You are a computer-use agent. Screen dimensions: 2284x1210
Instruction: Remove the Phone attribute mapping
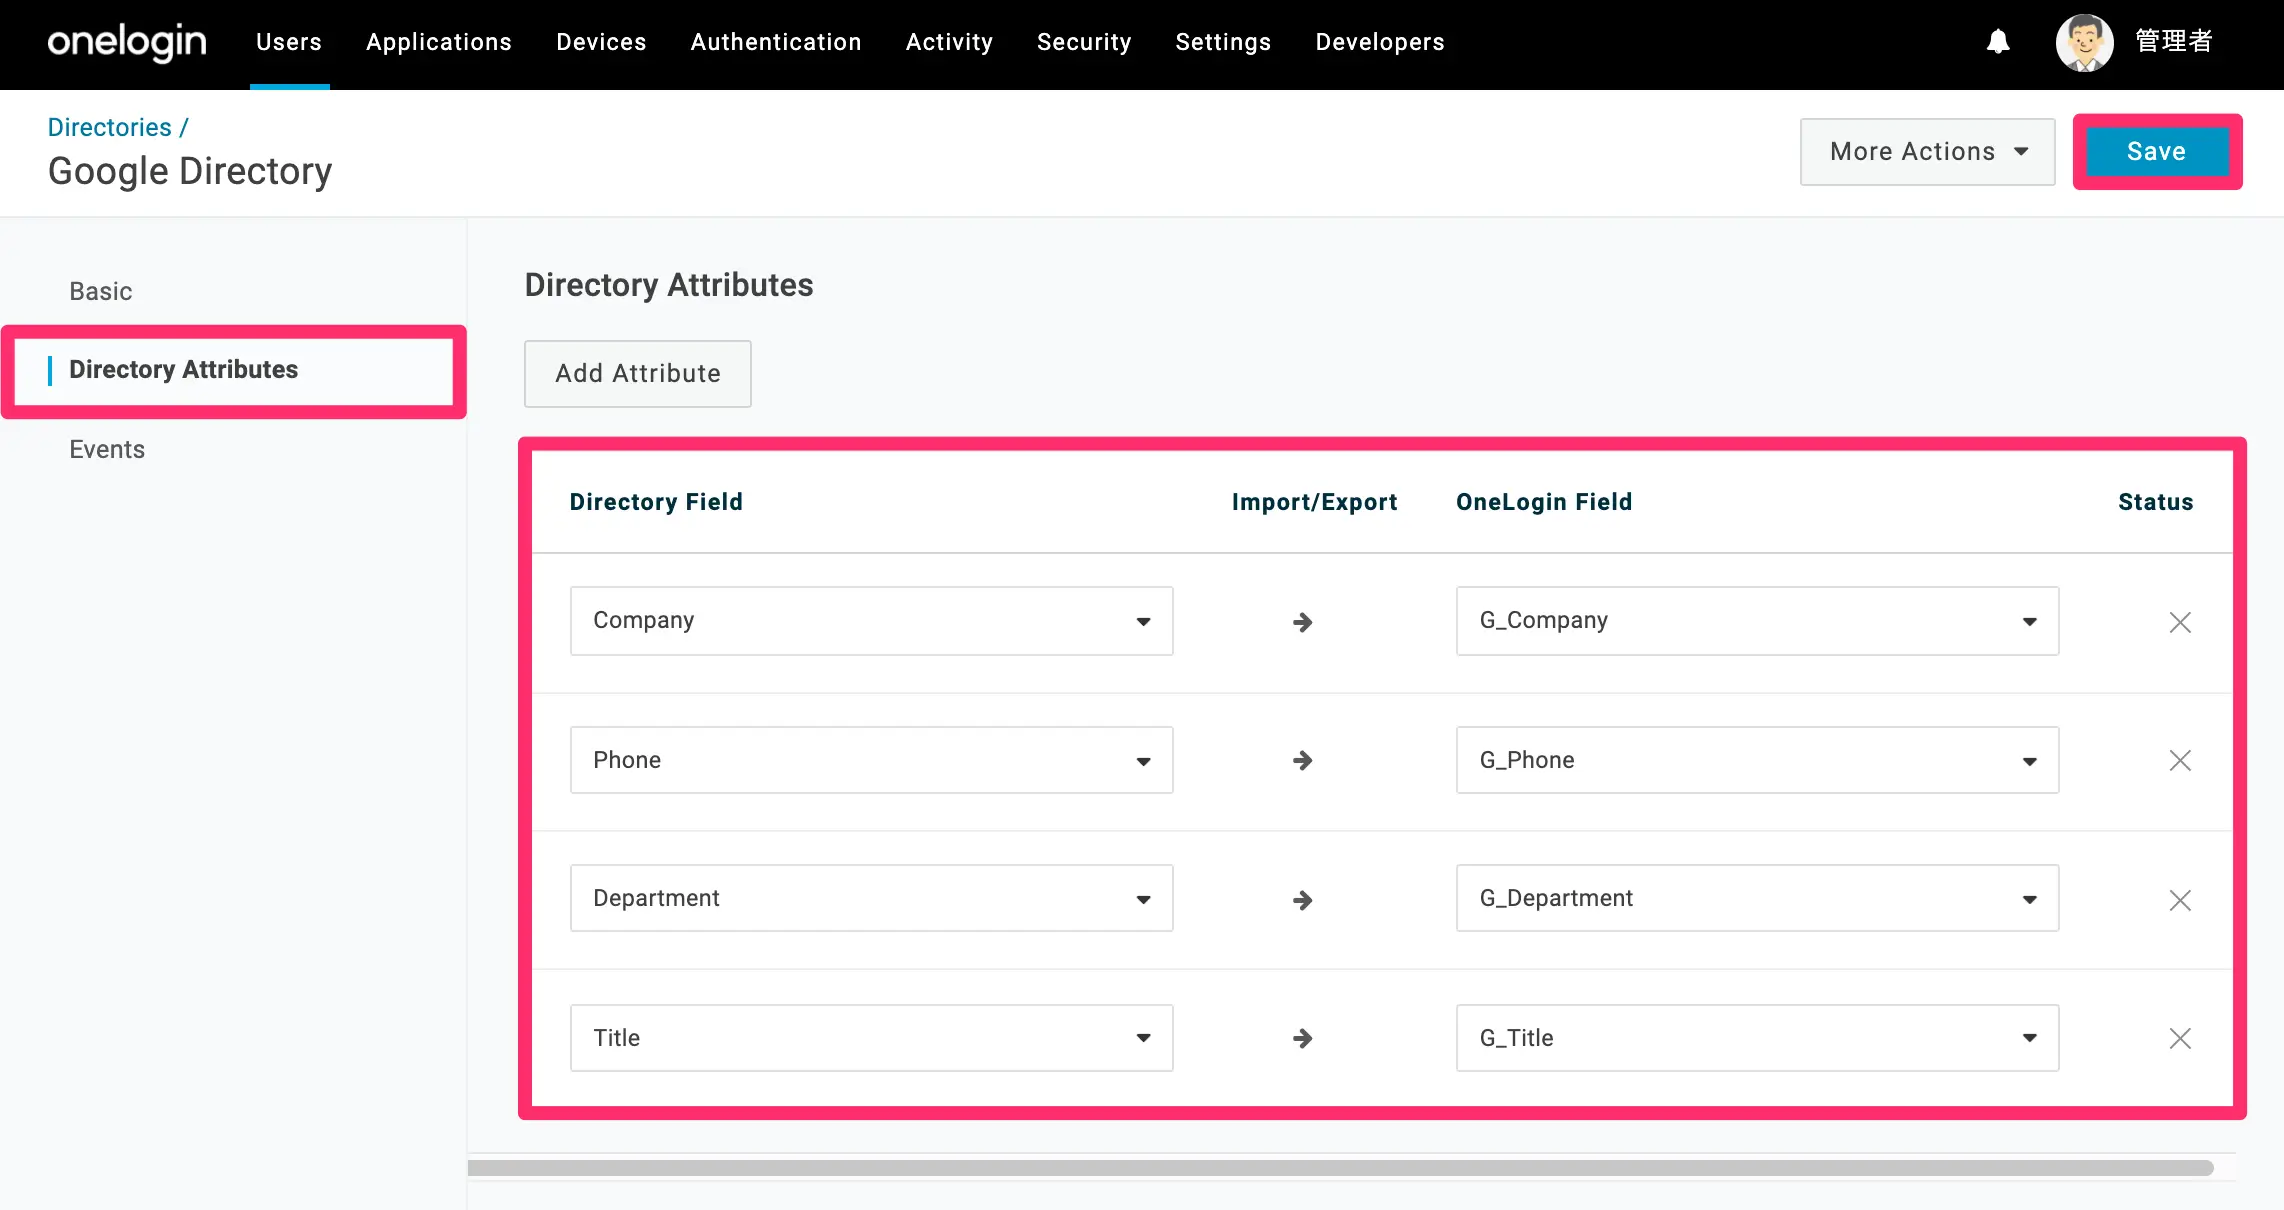coord(2180,760)
